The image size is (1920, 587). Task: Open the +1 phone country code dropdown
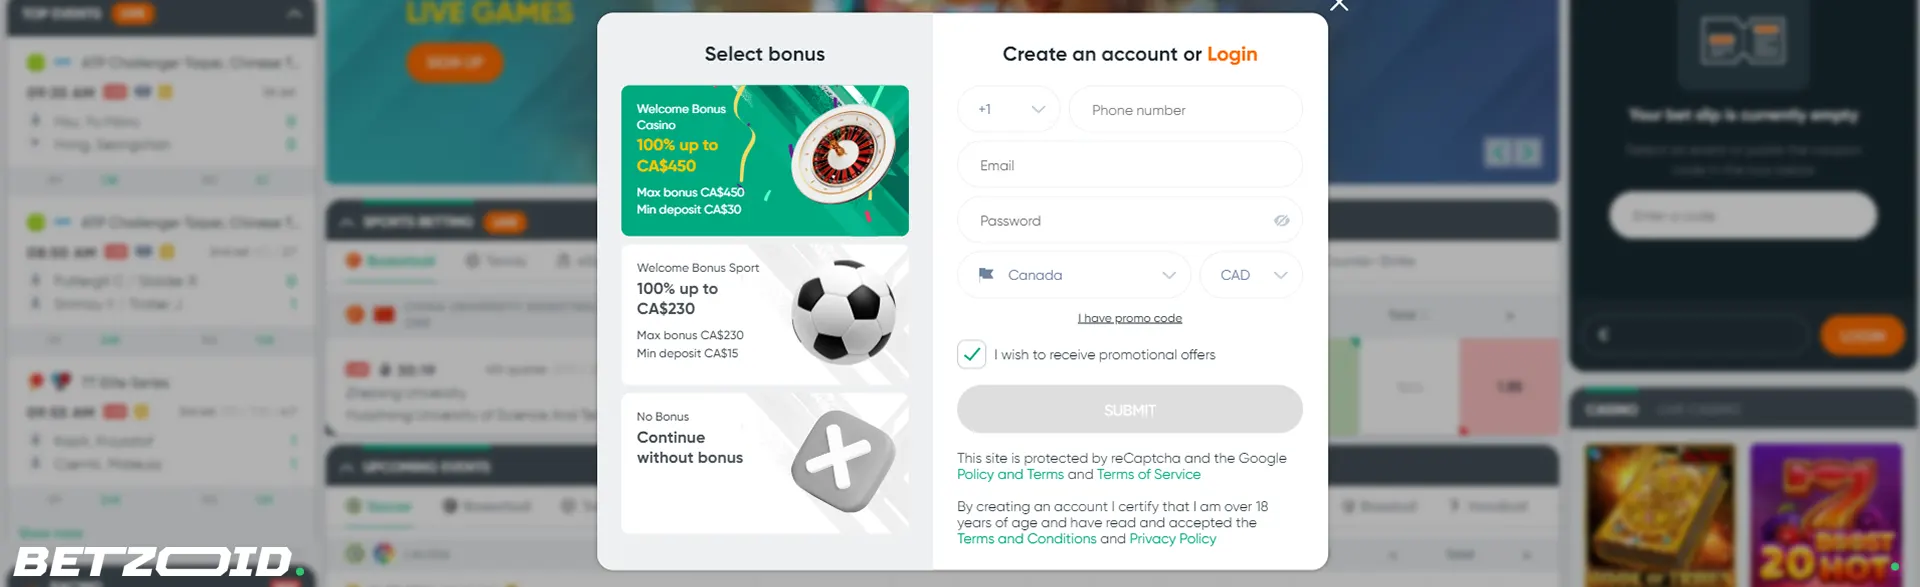click(x=1008, y=109)
